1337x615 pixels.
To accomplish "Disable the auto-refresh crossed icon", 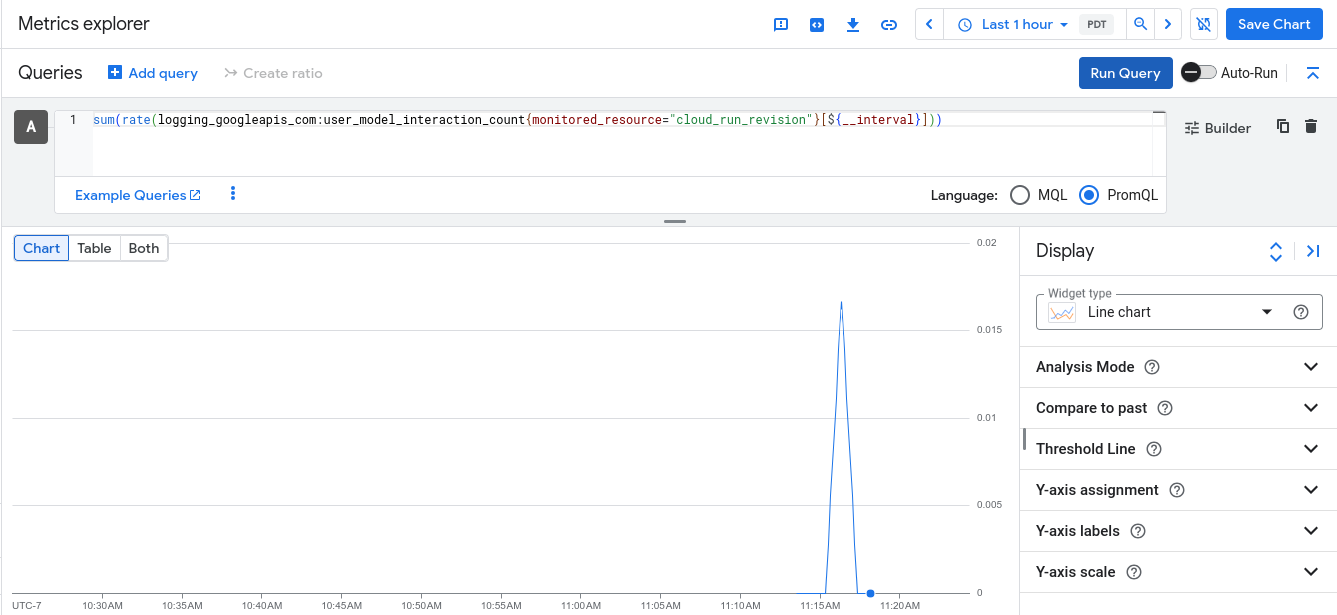I will [1203, 23].
